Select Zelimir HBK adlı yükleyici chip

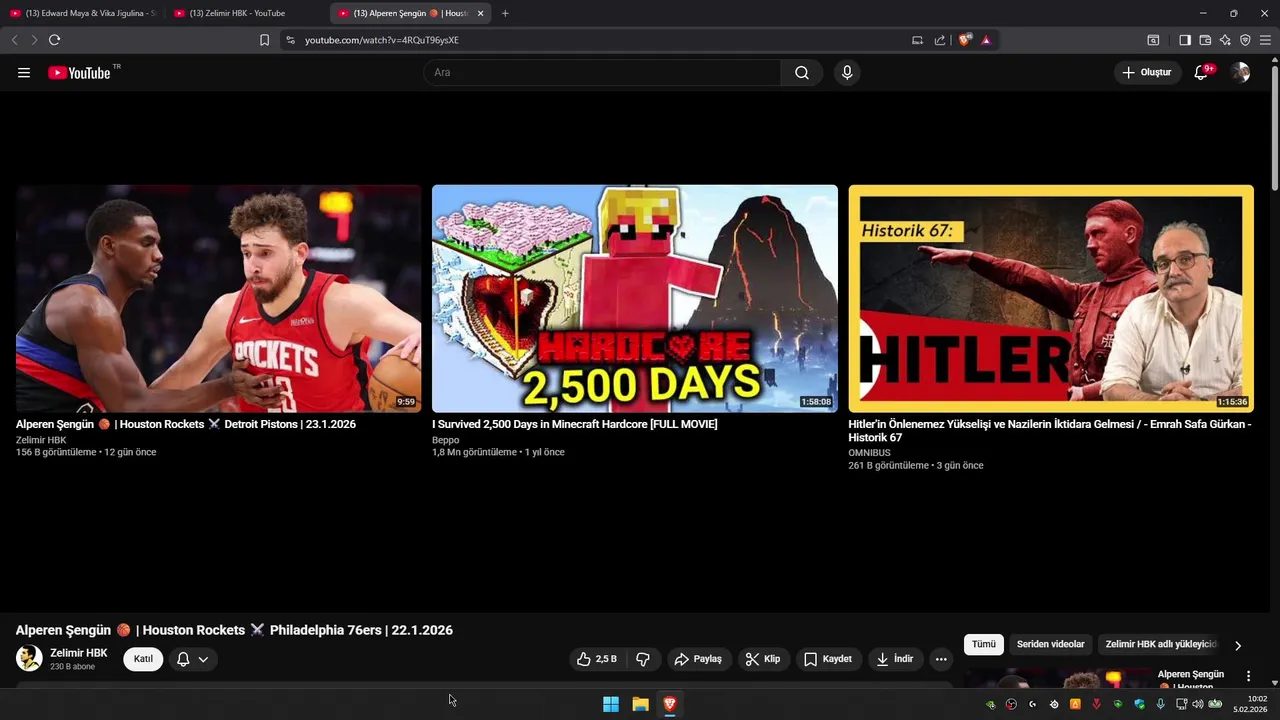click(x=1160, y=645)
